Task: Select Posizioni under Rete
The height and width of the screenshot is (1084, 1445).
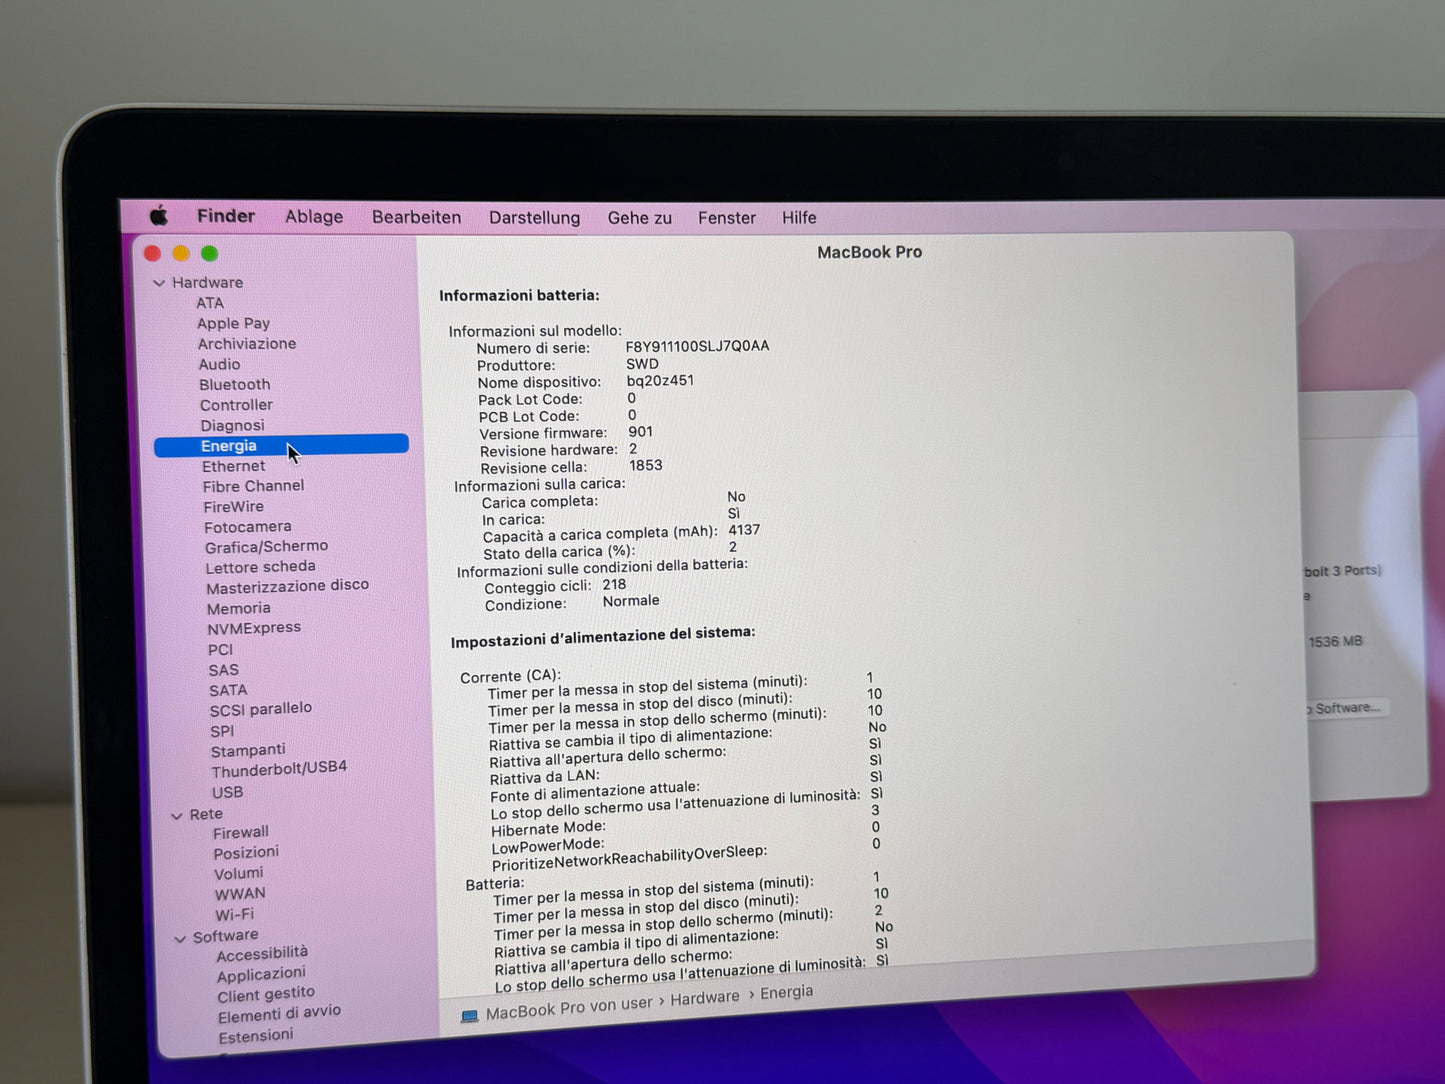Action: pos(246,852)
